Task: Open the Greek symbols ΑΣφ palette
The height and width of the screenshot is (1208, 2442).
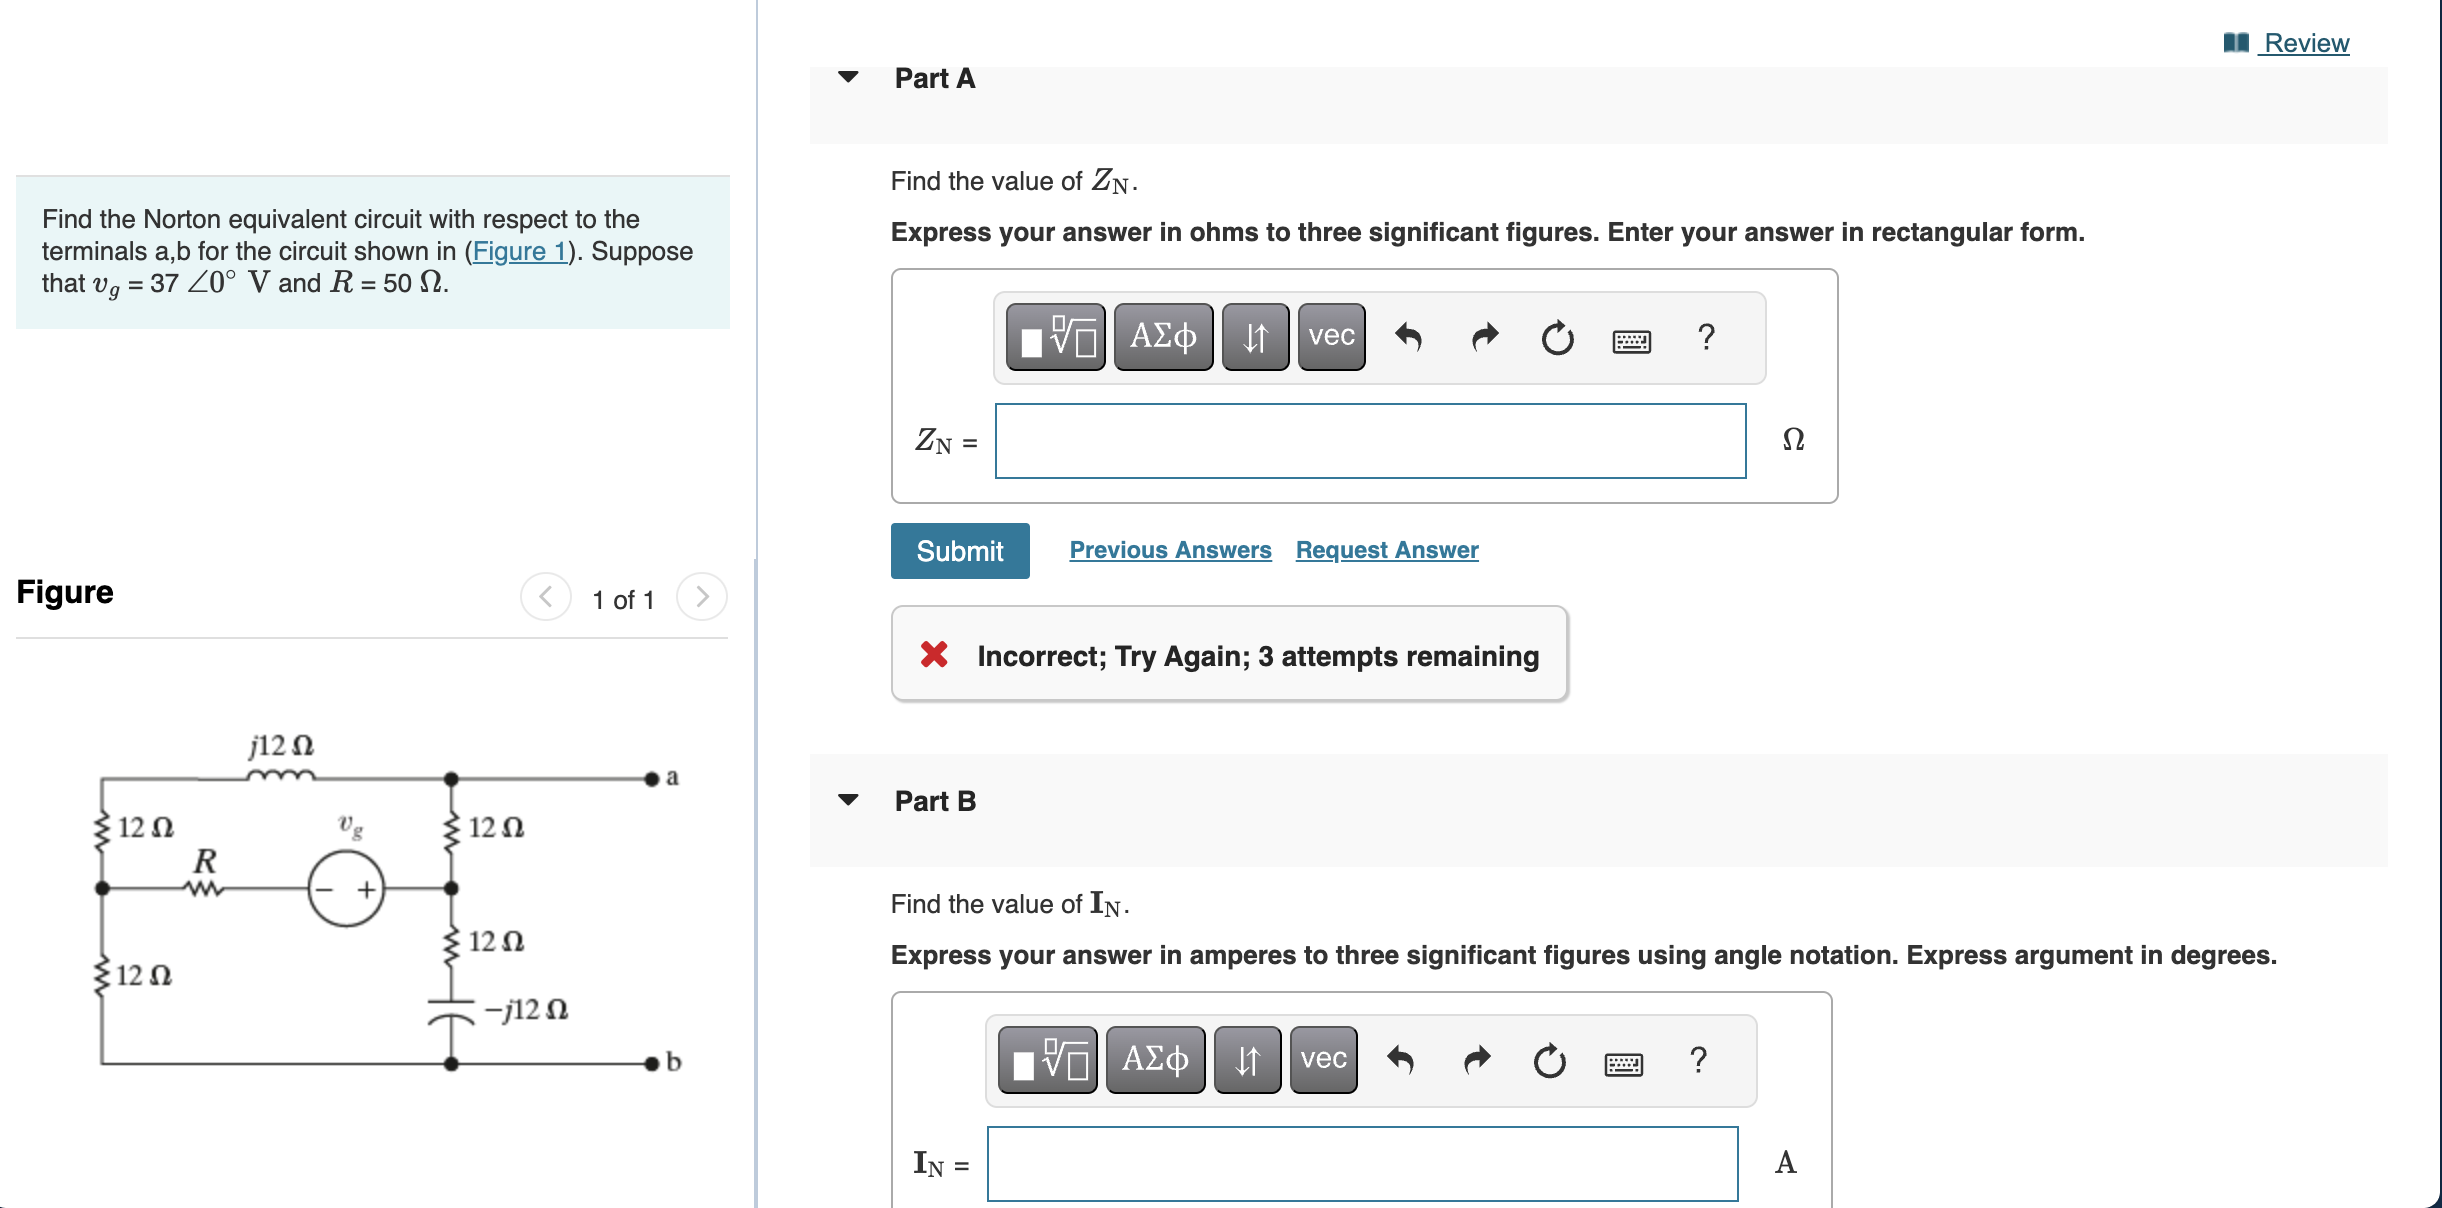Action: pos(1163,337)
